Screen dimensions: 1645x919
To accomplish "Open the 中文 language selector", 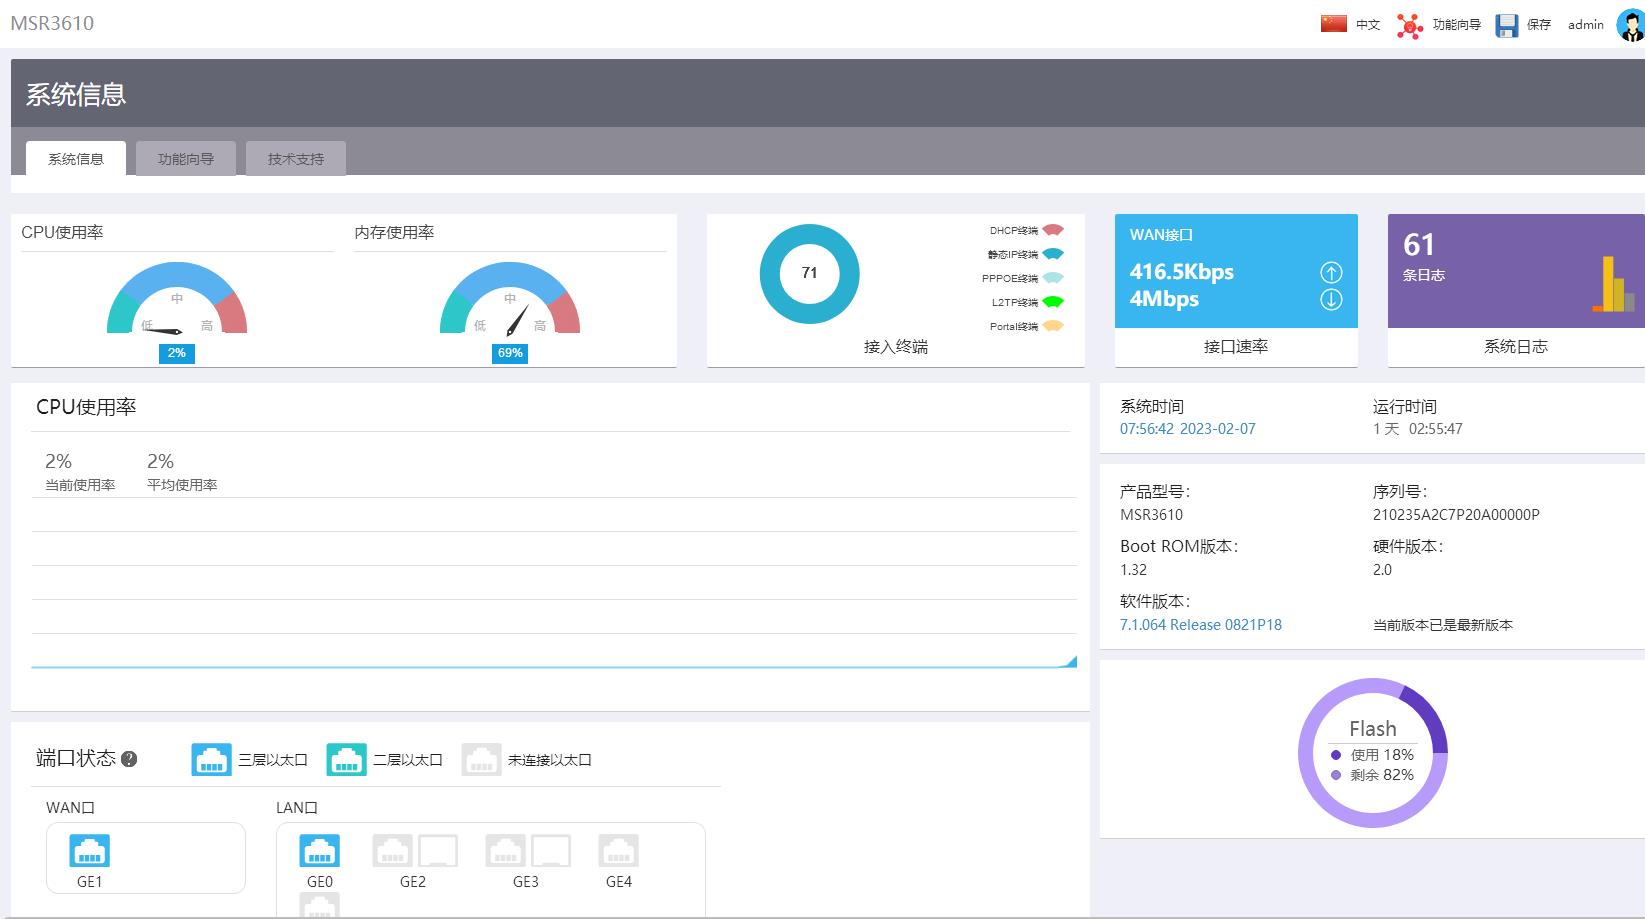I will tap(1367, 25).
